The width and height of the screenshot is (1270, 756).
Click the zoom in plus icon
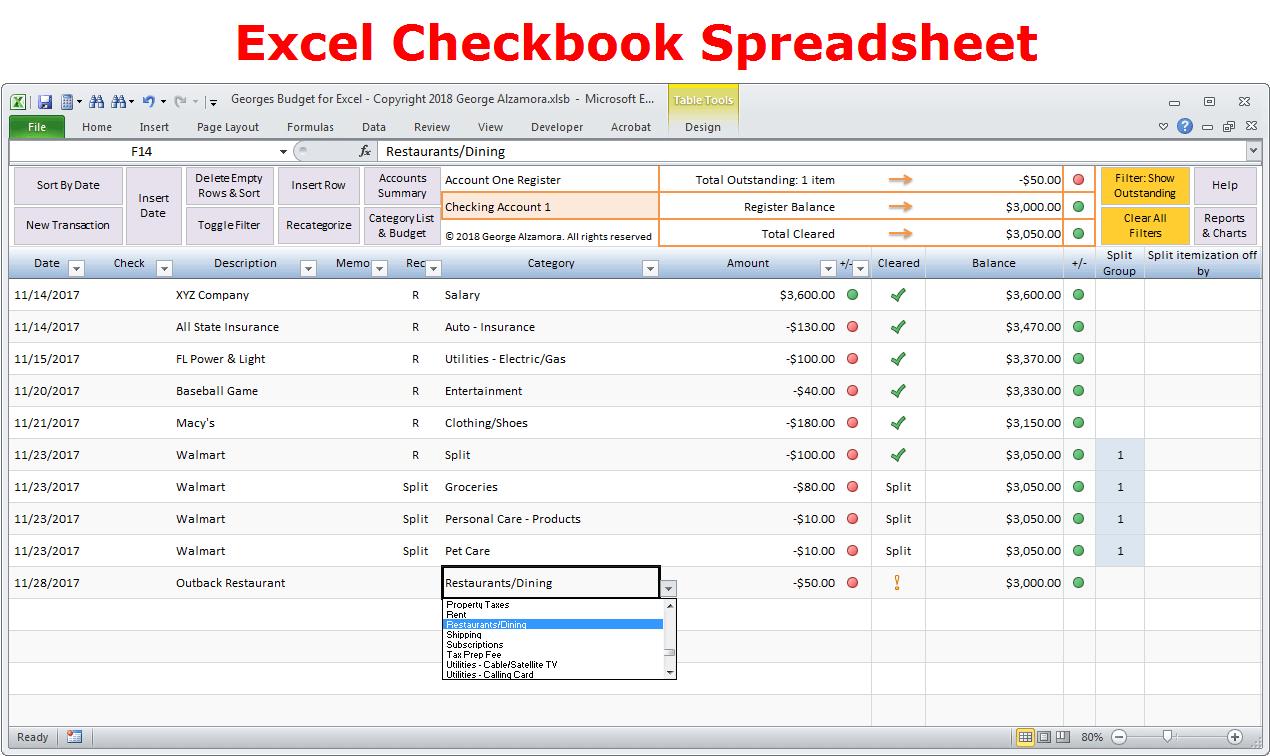[x=1235, y=737]
